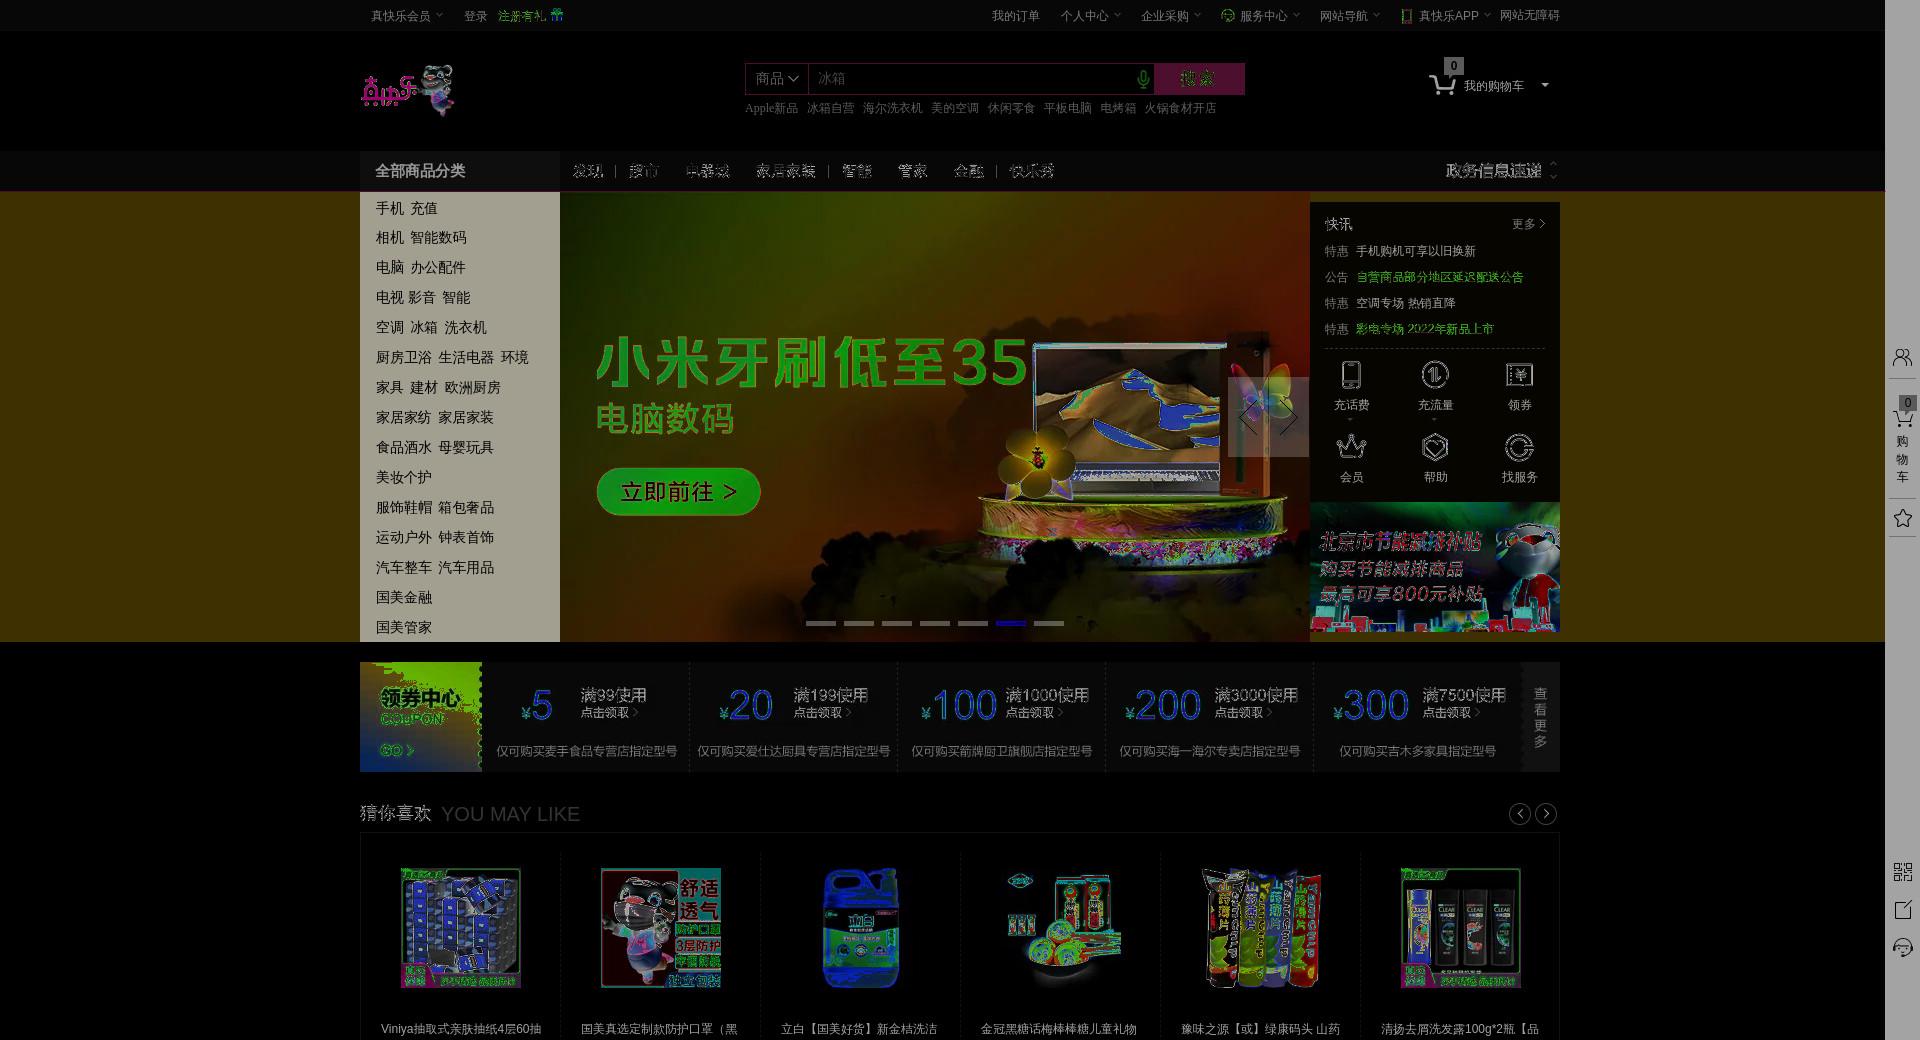Select 美妆个护 in category menu
This screenshot has width=1920, height=1040.
tap(404, 477)
